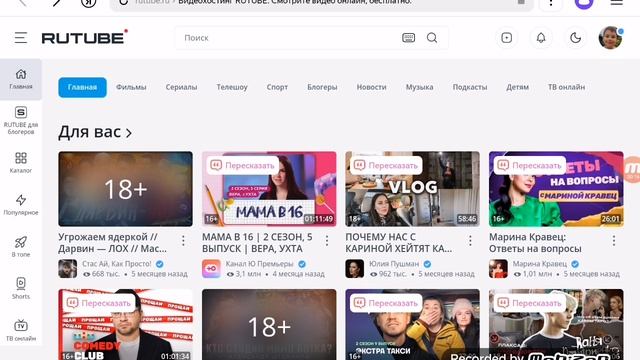Image resolution: width=640 pixels, height=360 pixels.
Task: Click Пересказать on МАМА В 16 video
Action: pos(243,165)
